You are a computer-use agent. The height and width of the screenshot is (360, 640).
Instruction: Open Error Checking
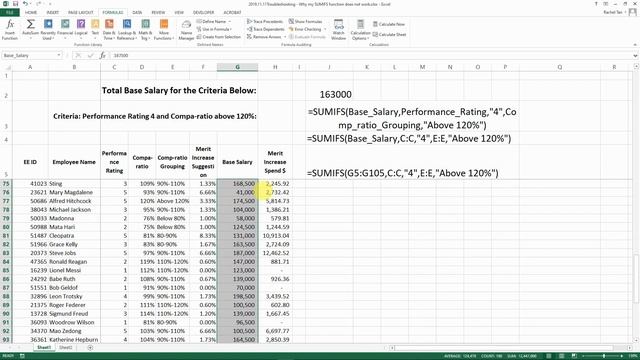point(305,29)
